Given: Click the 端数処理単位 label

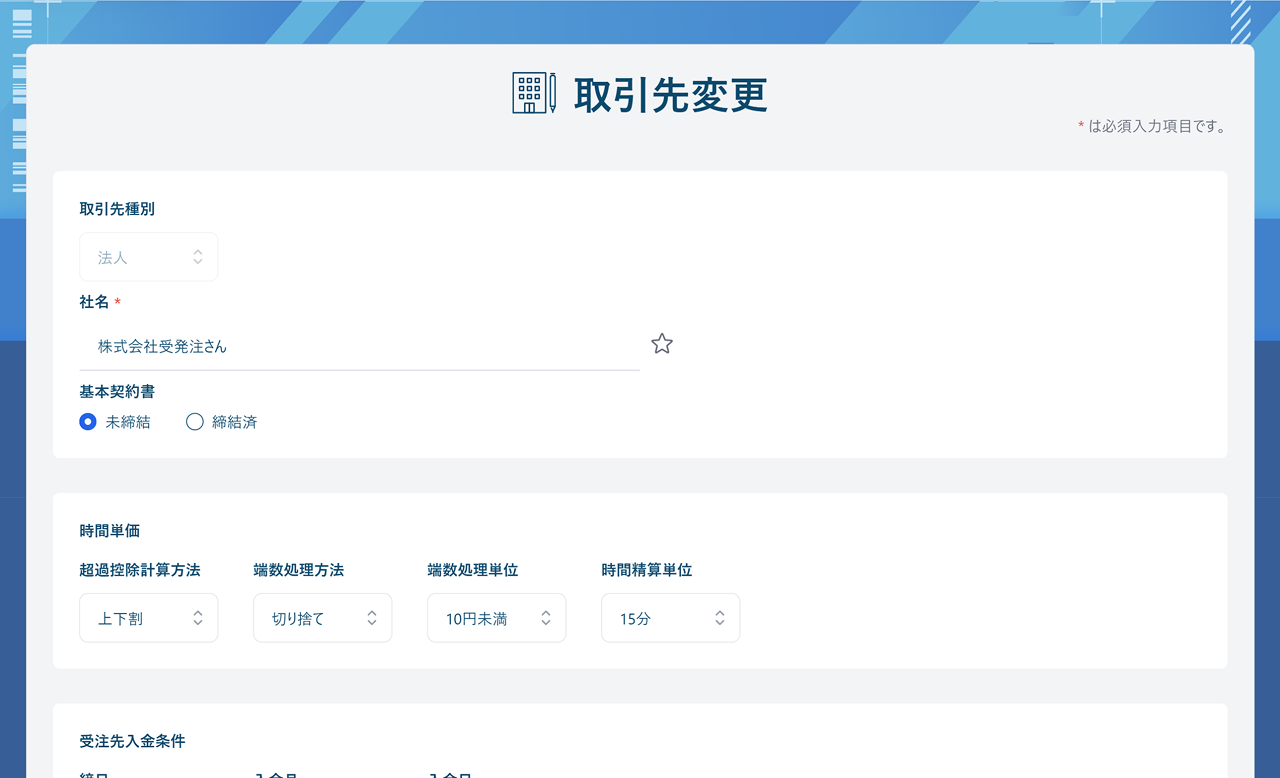Looking at the screenshot, I should point(473,570).
